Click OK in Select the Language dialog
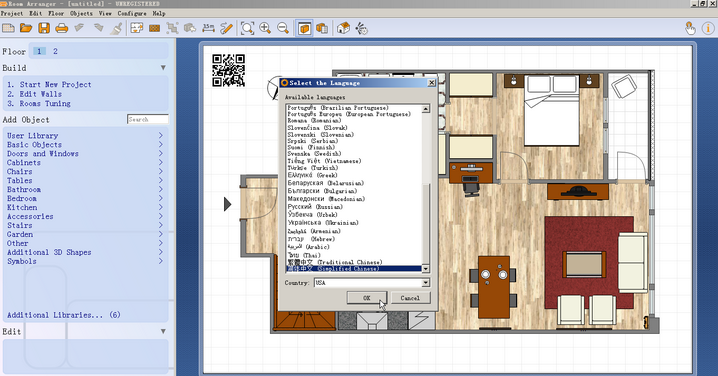Viewport: 718px width, 376px height. 367,298
